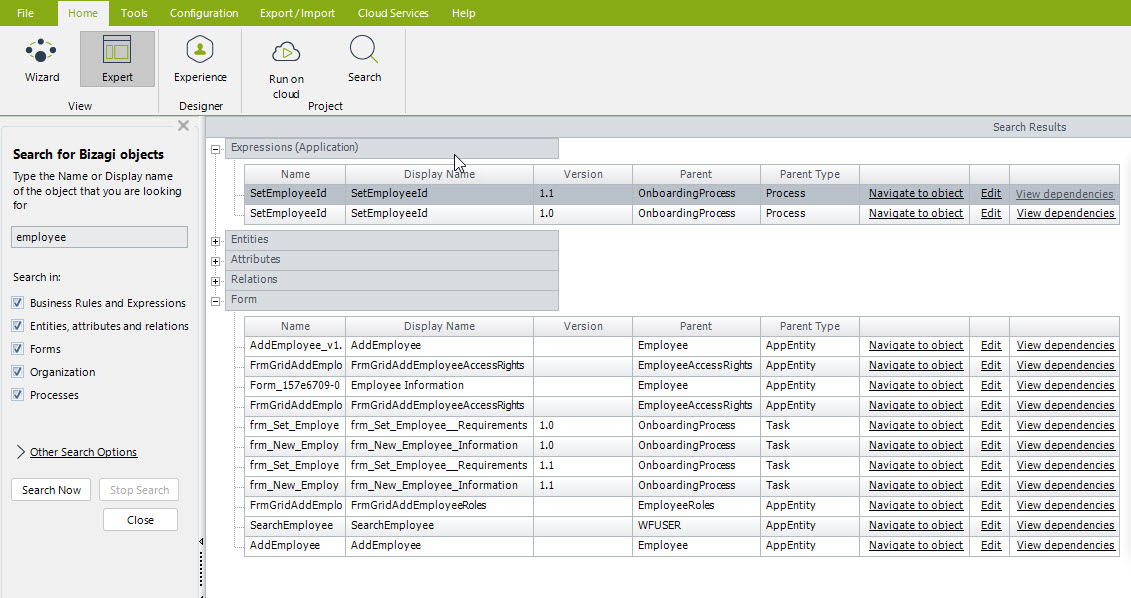Toggle the Organization checkbox
Image resolution: width=1131 pixels, height=598 pixels.
click(18, 372)
